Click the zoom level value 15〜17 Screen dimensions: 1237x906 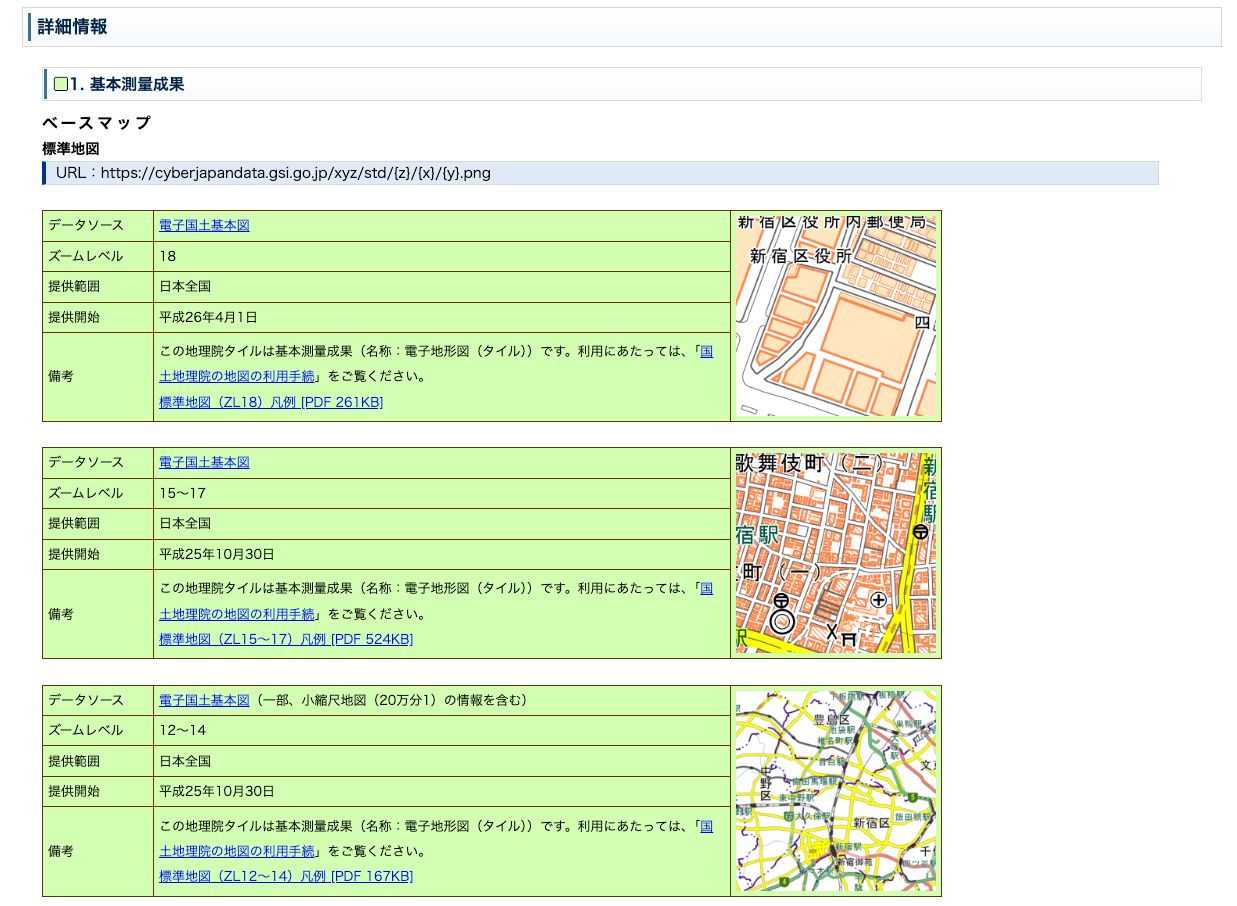183,493
